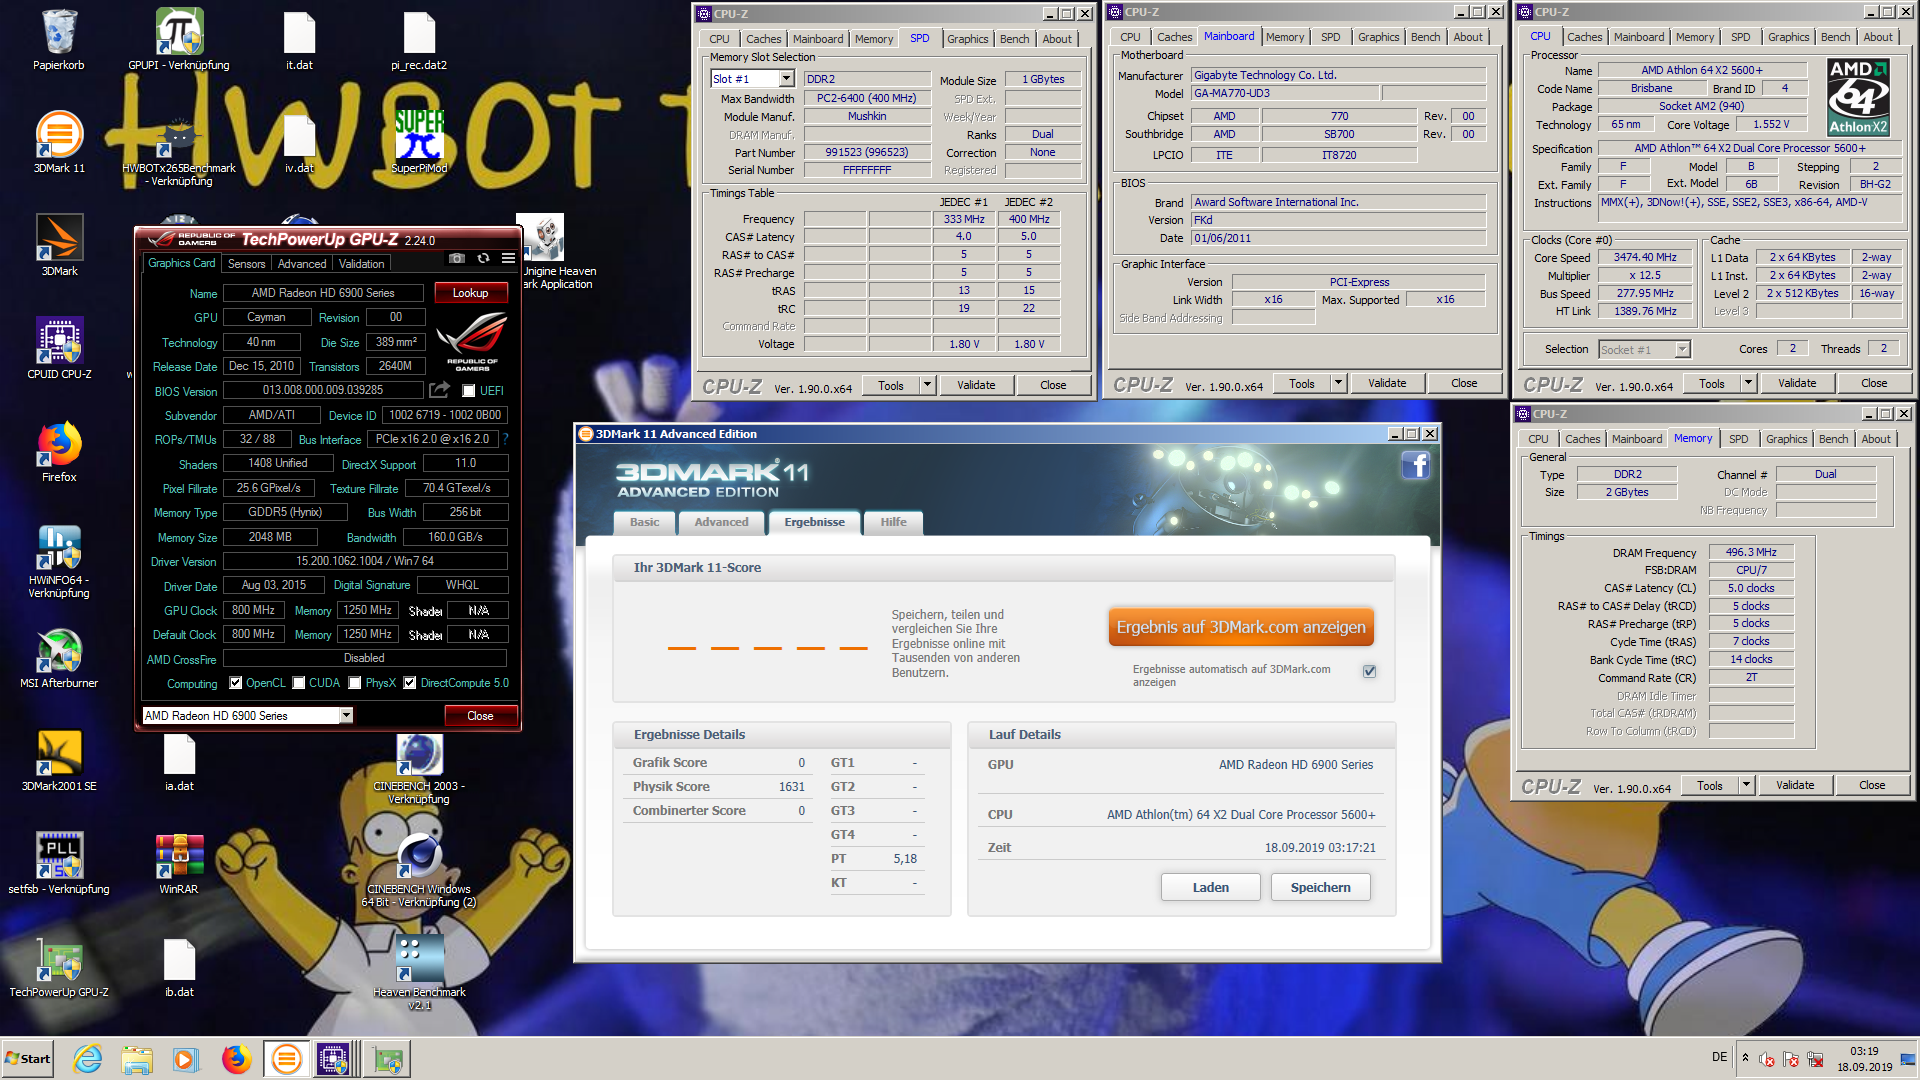Click the DE language indicator in taskbar
Viewport: 1920px width, 1080px height.
pyautogui.click(x=1719, y=1057)
